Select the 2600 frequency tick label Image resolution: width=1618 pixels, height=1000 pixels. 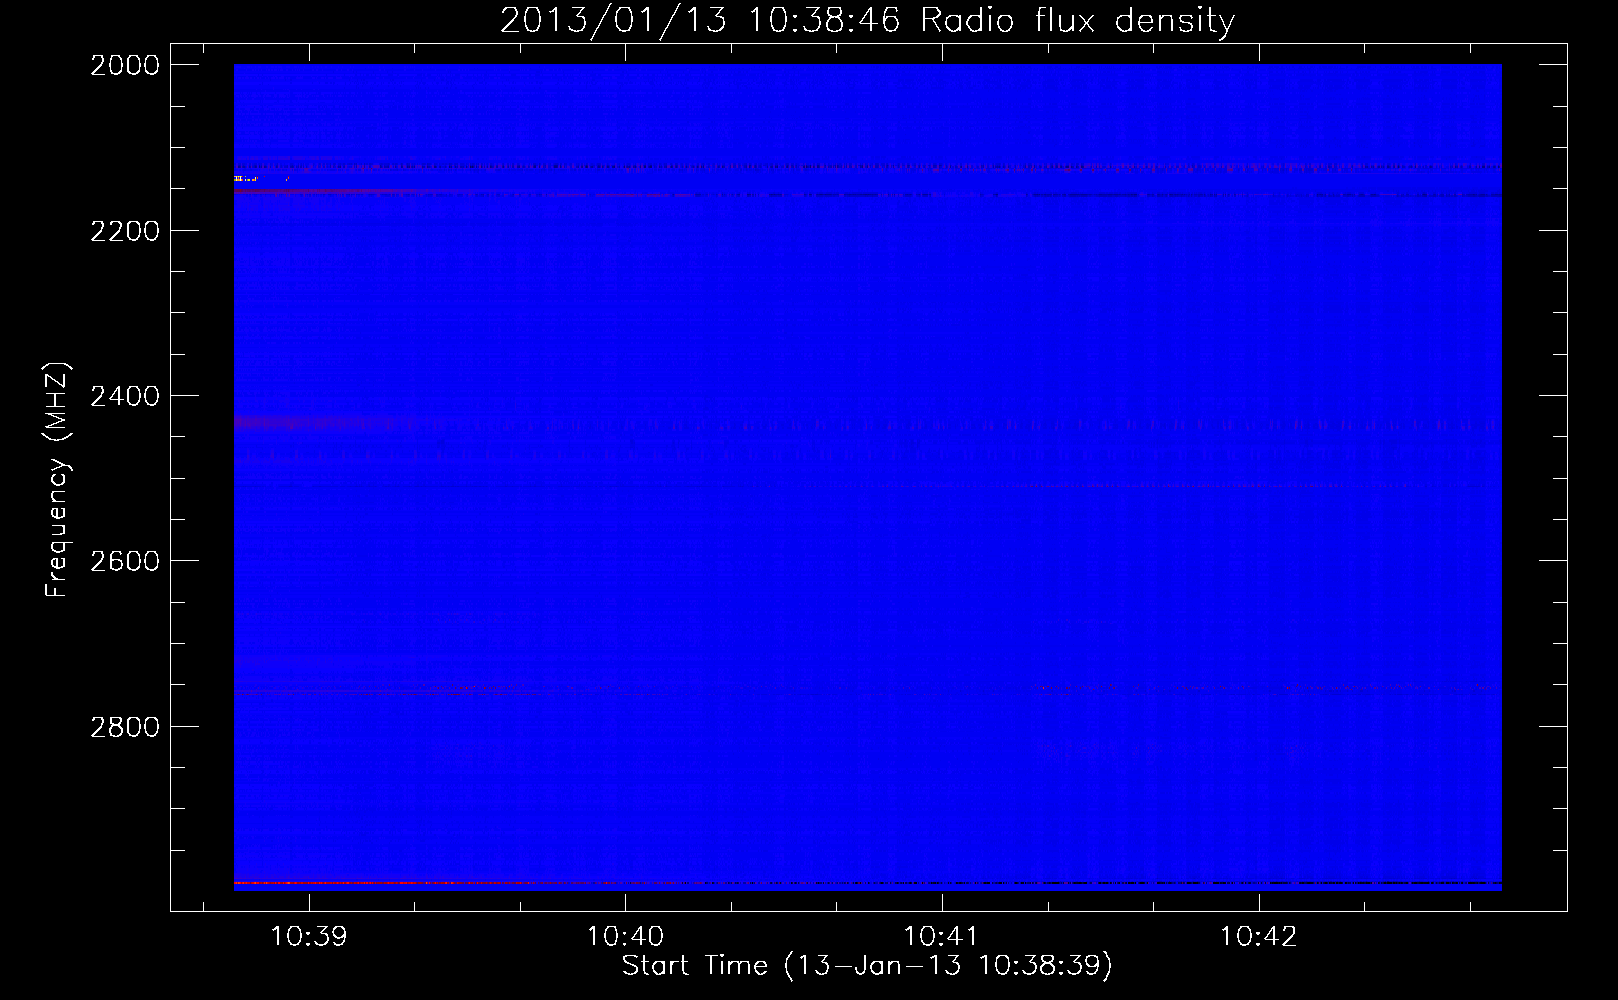tap(125, 561)
